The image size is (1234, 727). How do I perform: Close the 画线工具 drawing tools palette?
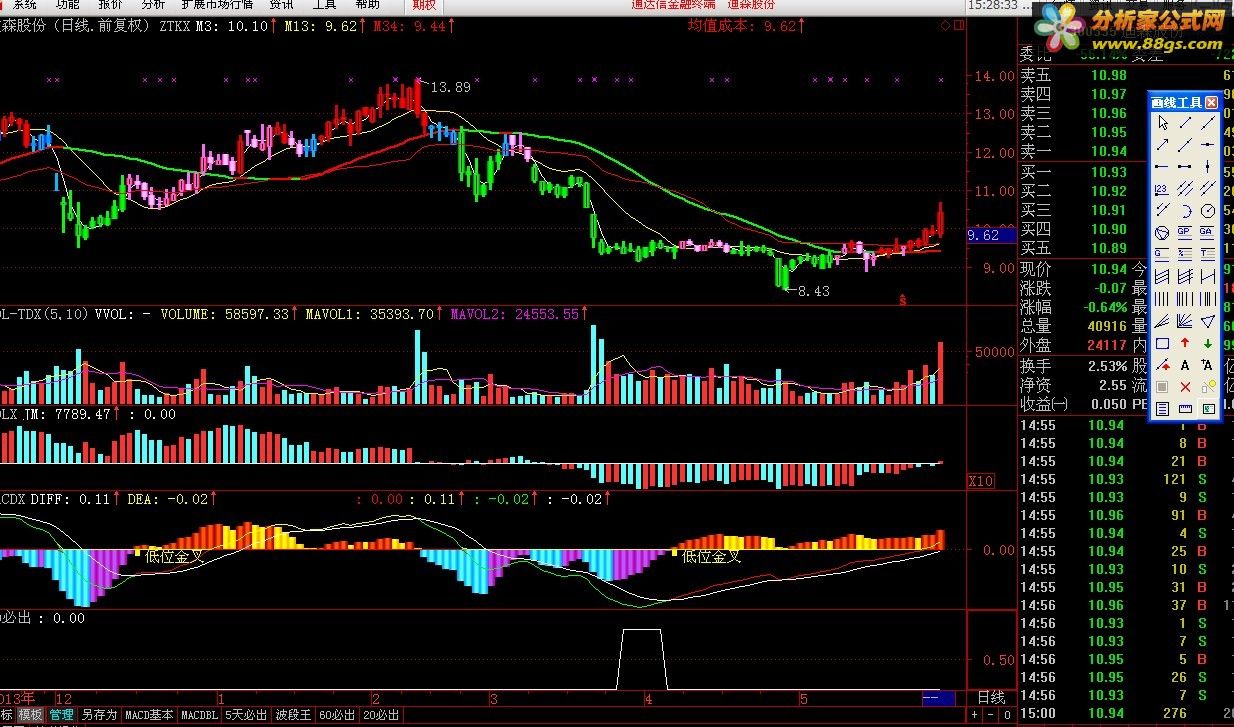1211,102
